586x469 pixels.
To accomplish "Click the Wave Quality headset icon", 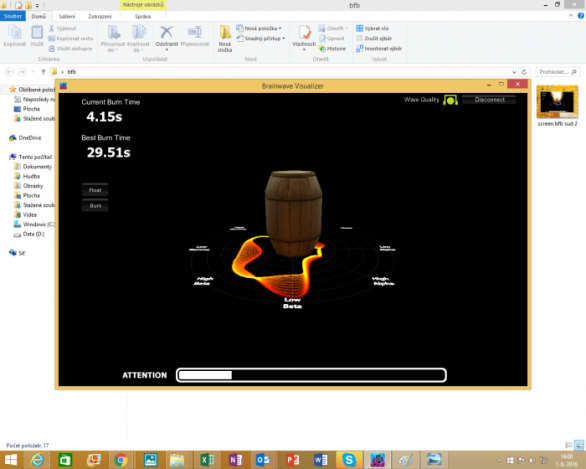I will (x=450, y=100).
